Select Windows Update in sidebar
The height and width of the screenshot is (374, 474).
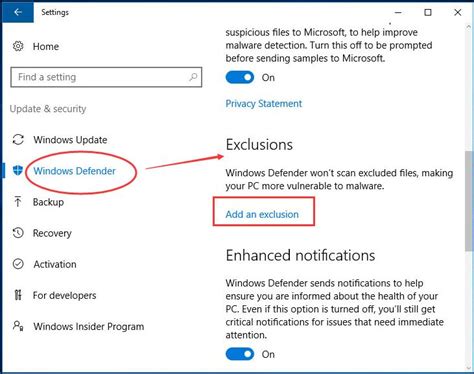(x=70, y=140)
